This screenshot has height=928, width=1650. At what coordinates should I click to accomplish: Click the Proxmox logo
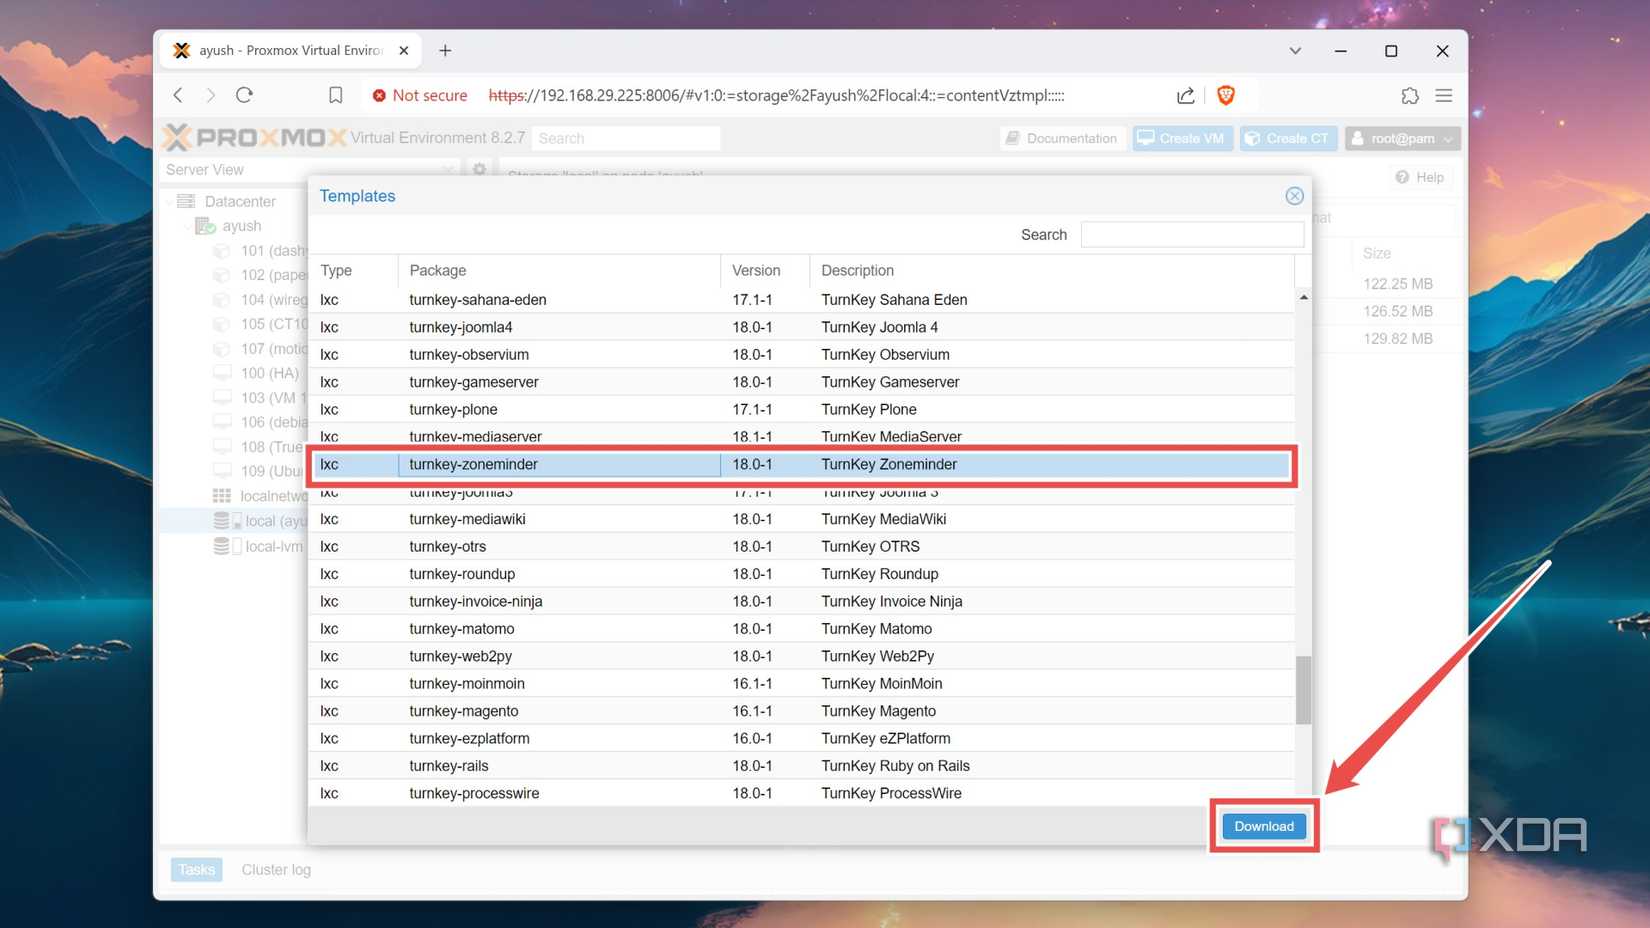[255, 137]
